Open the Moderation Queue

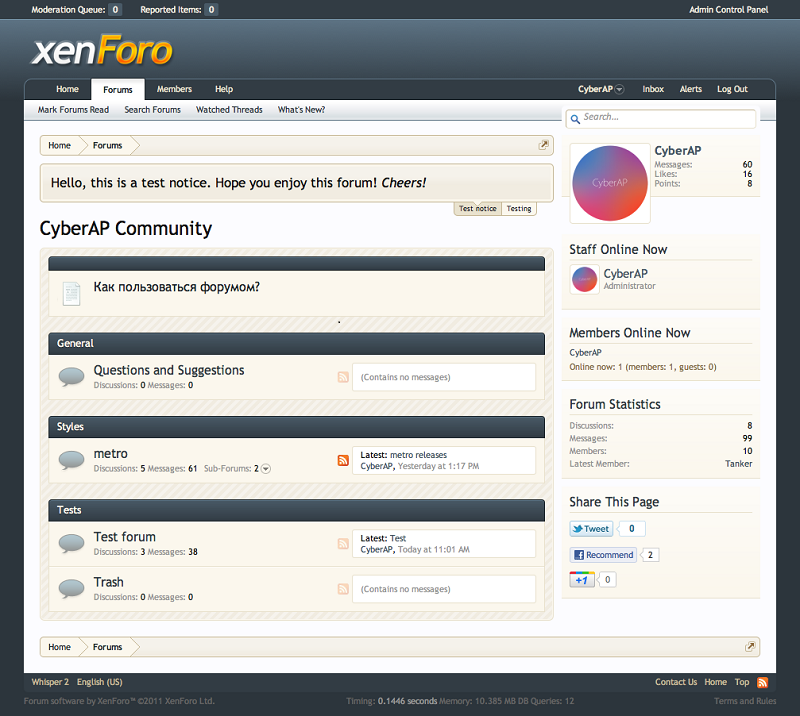(77, 10)
